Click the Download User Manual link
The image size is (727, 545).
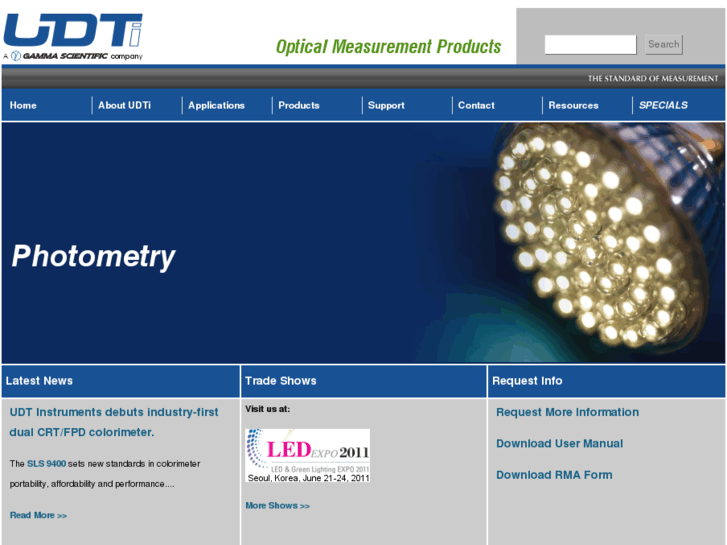pos(559,443)
